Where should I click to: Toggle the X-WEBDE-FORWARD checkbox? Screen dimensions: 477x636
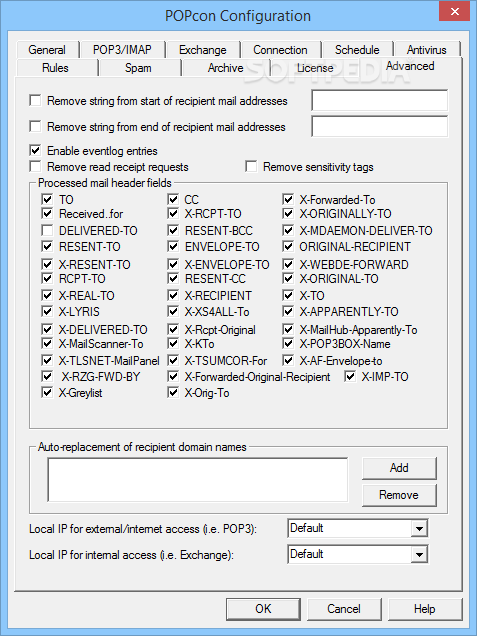click(x=288, y=264)
